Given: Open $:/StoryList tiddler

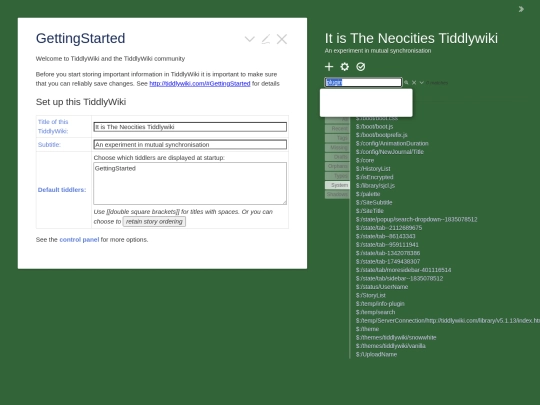Looking at the screenshot, I should click(371, 295).
